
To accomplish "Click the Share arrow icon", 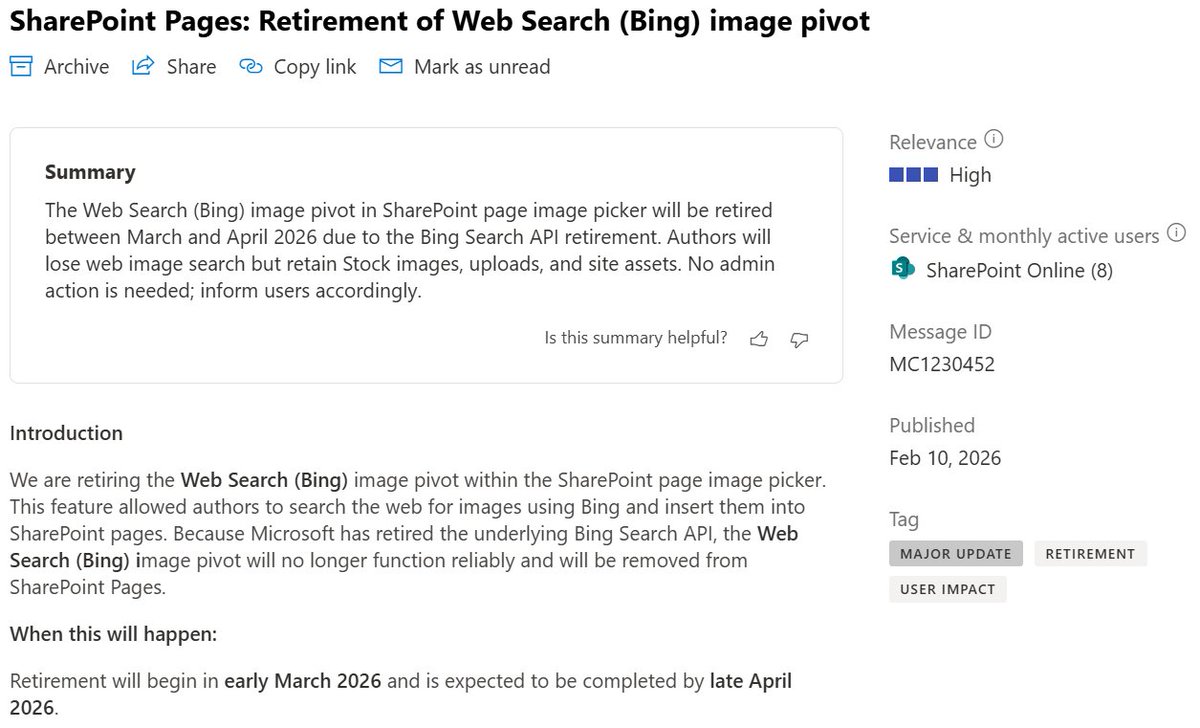I will 144,66.
